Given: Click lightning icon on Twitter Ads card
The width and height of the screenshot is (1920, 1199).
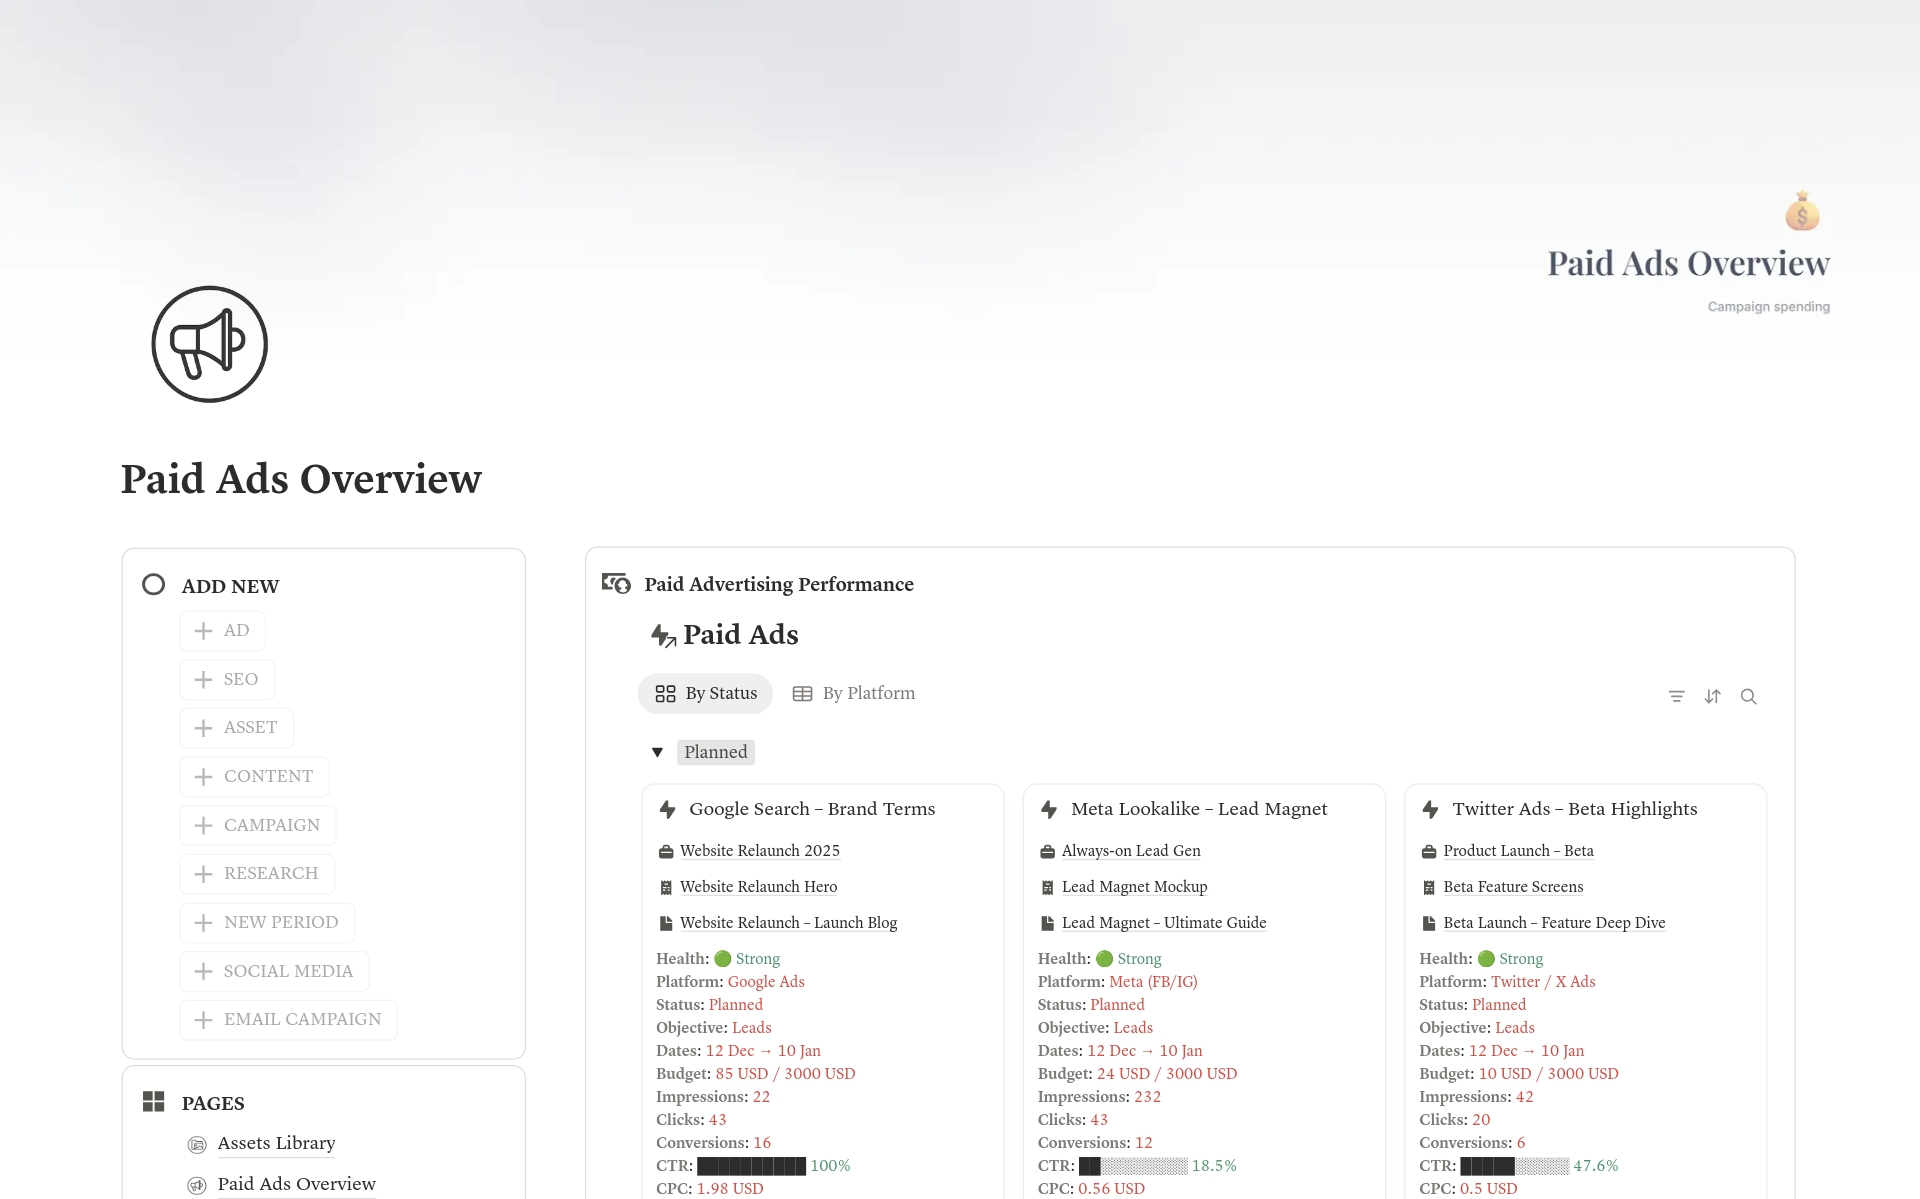Looking at the screenshot, I should click(x=1431, y=809).
